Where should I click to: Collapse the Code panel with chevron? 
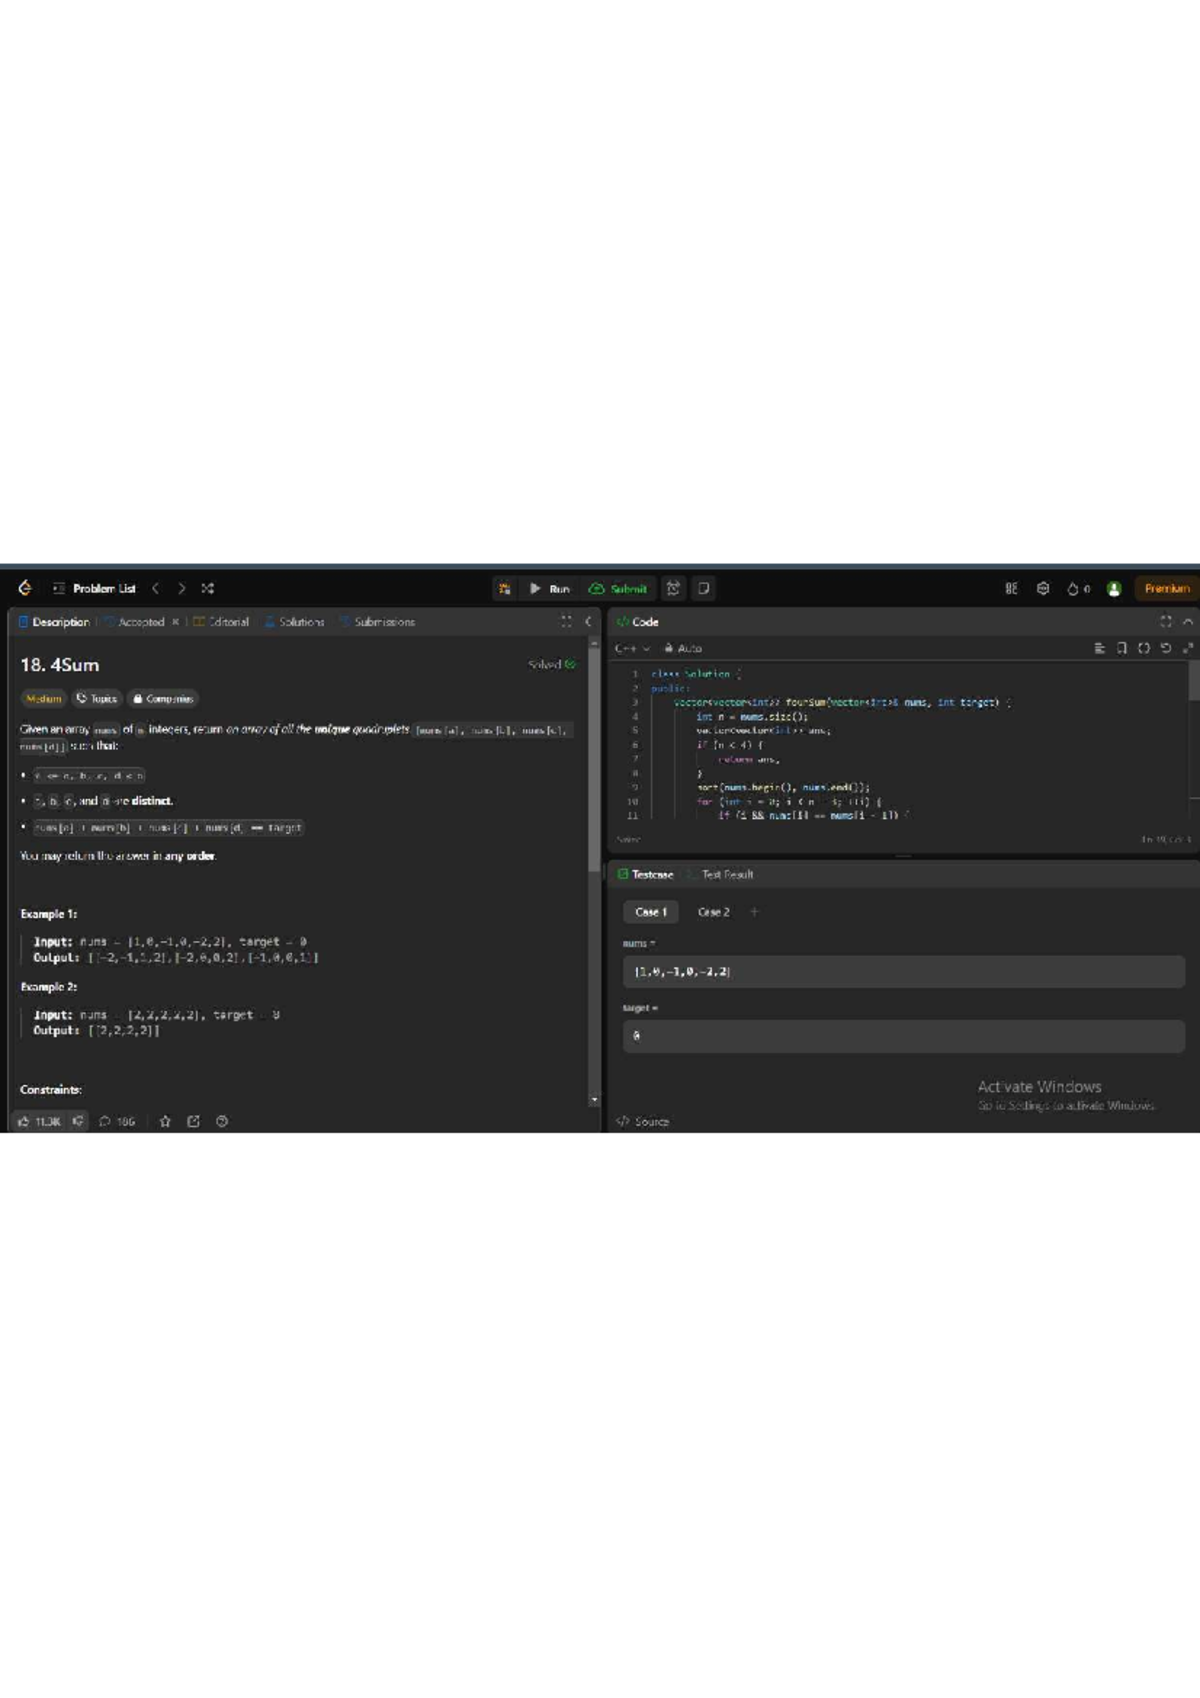[x=1187, y=621]
